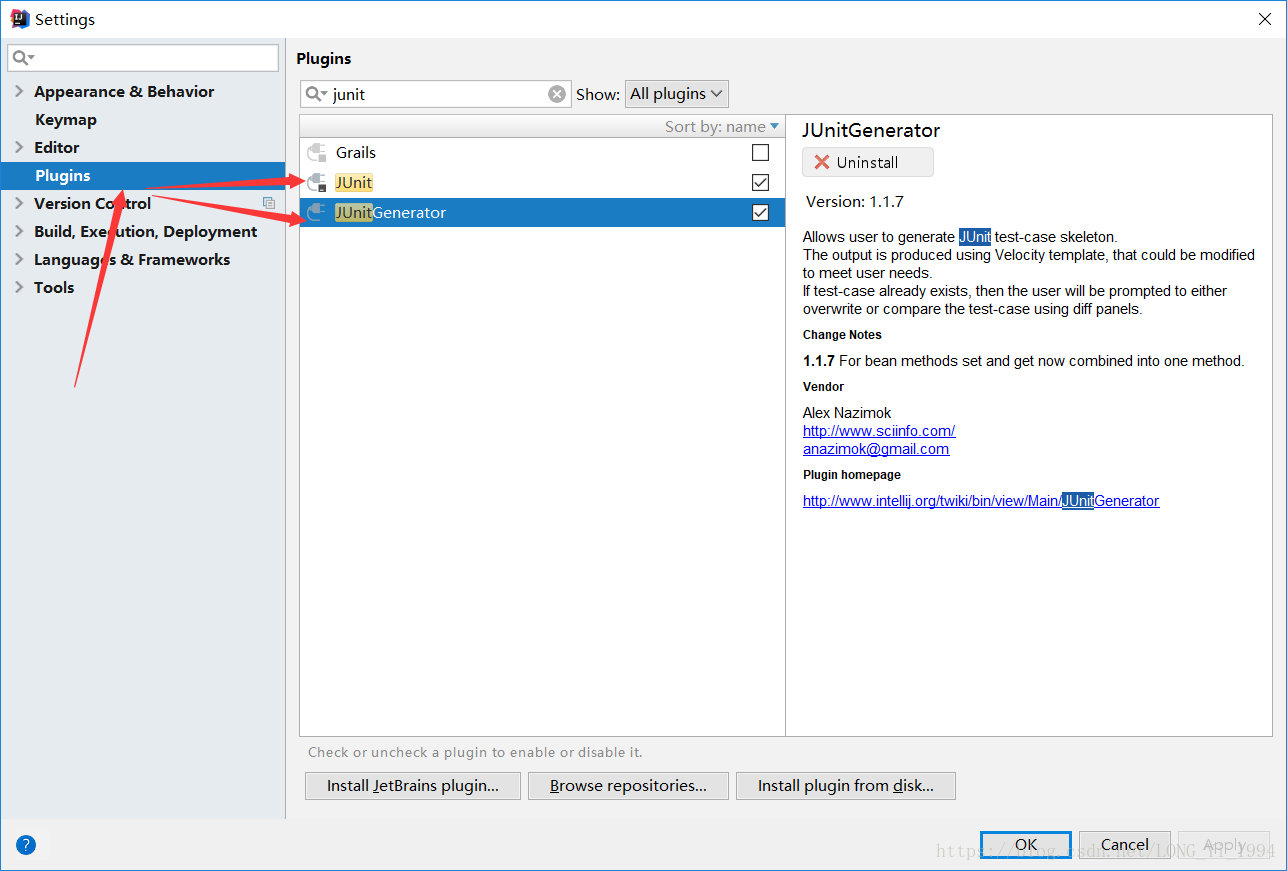Screen dimensions: 1287x871
Task: Click Install JetBrains plugin button
Action: (x=413, y=786)
